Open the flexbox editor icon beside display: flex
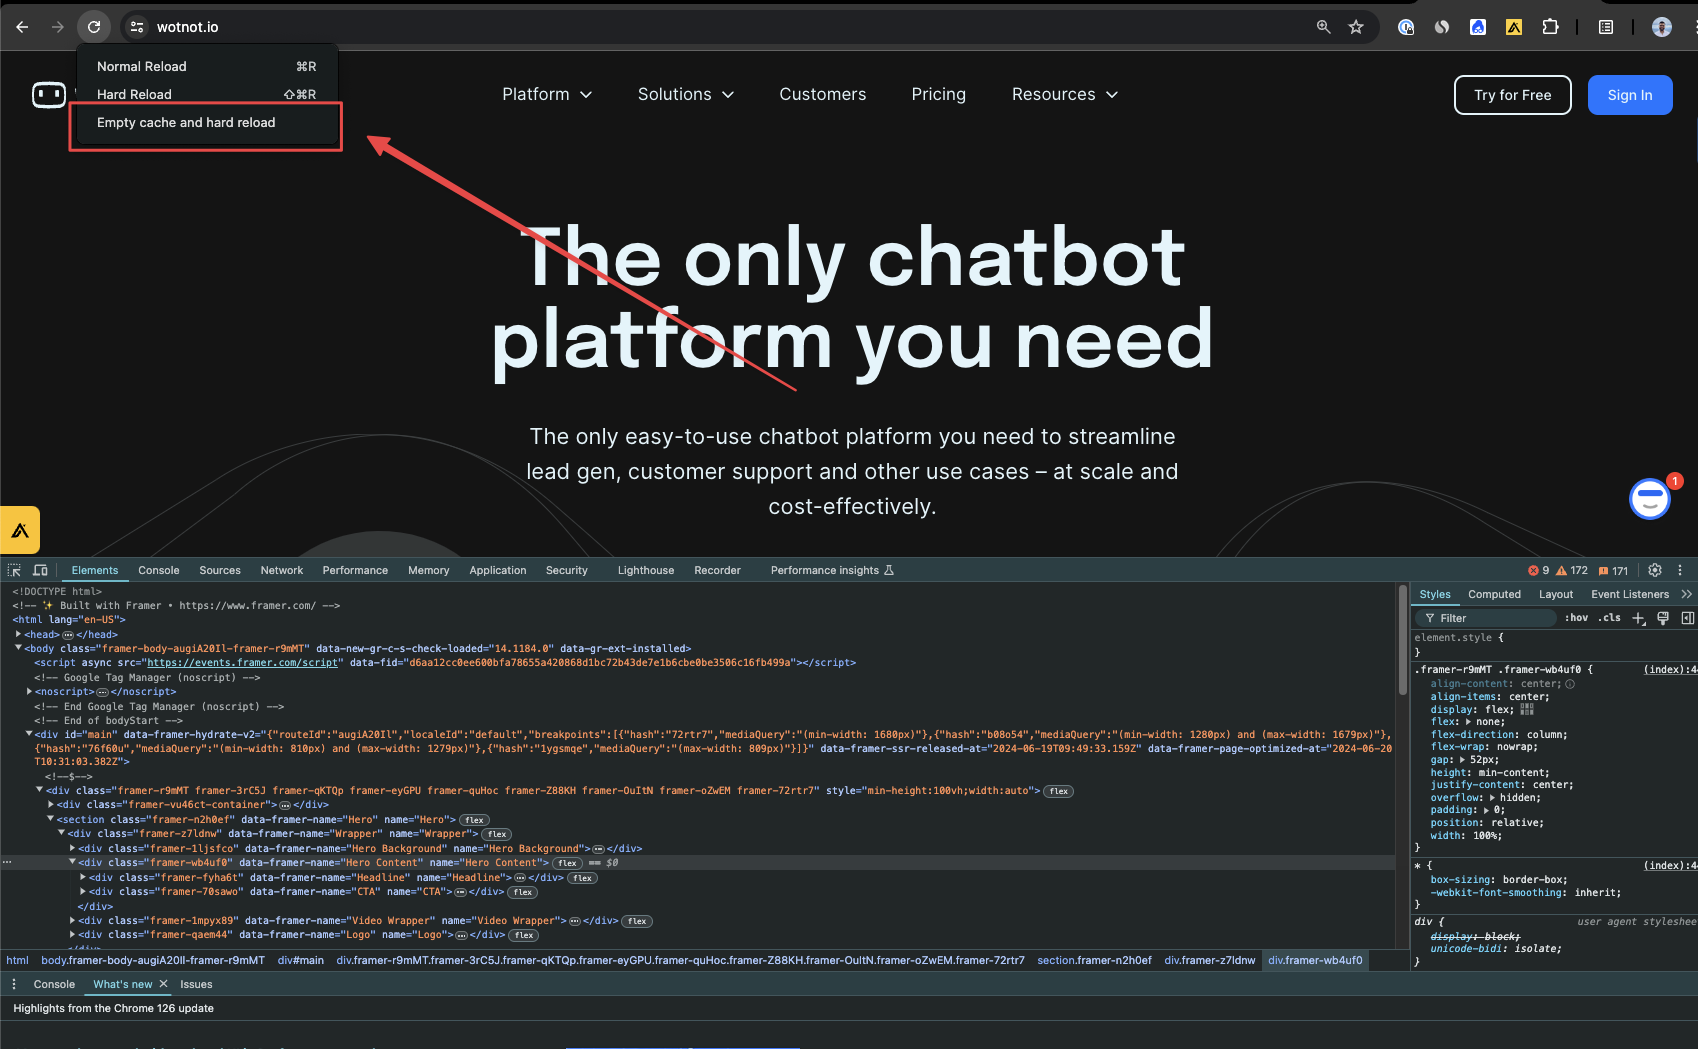 click(1527, 709)
